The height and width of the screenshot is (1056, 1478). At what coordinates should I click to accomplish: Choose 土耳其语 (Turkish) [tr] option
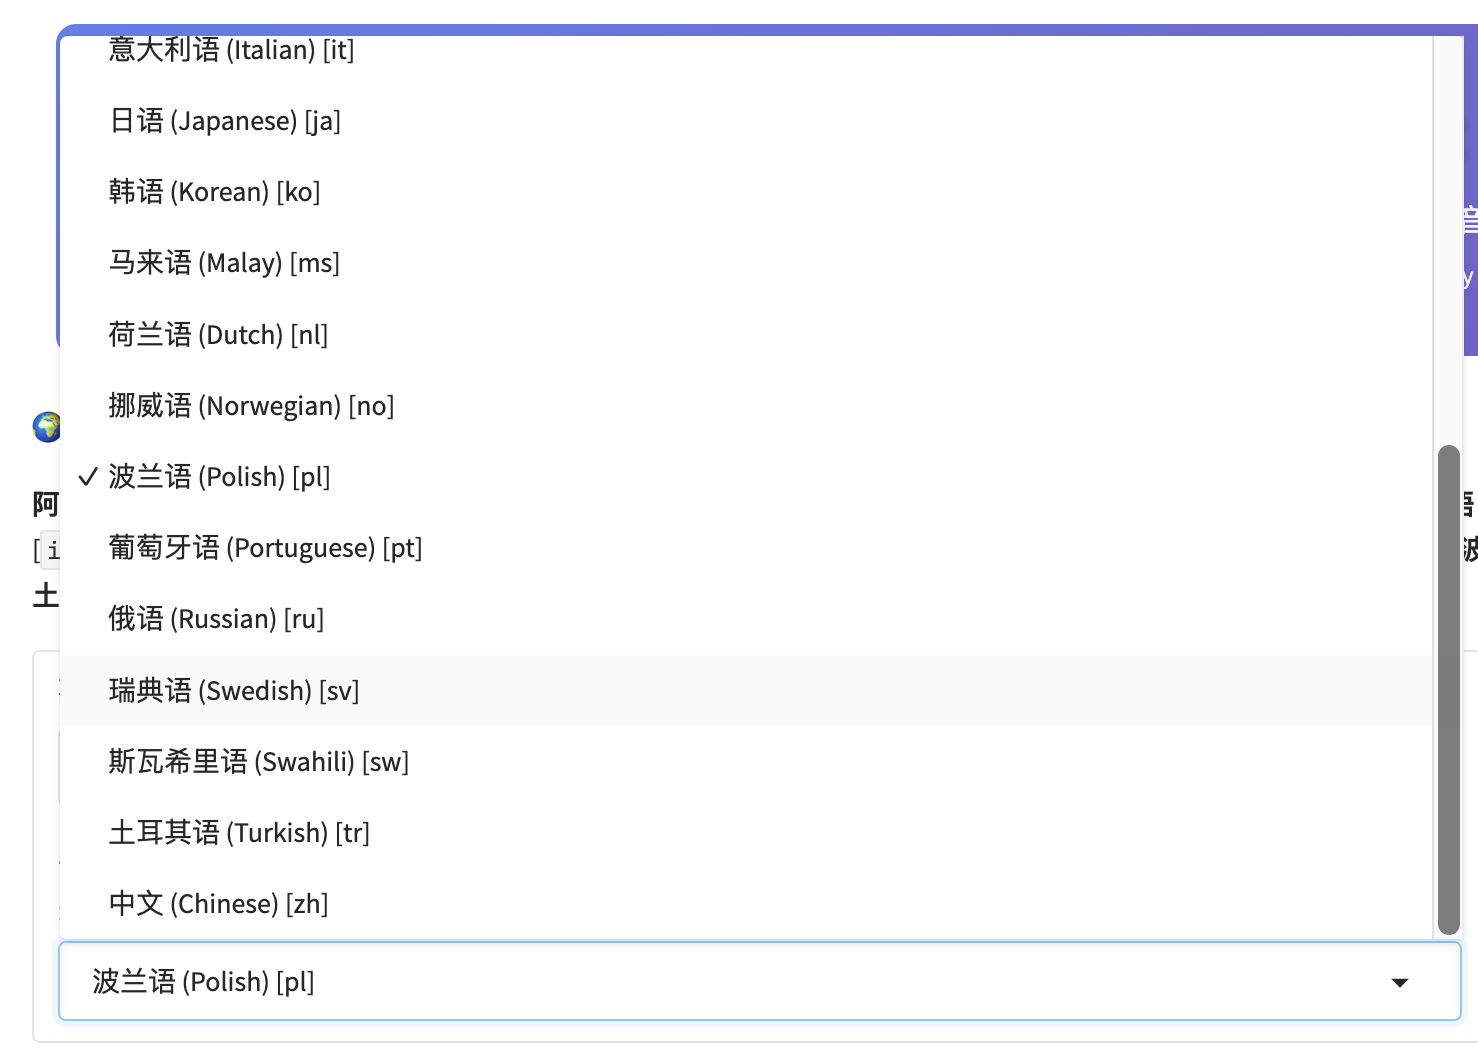pos(239,833)
